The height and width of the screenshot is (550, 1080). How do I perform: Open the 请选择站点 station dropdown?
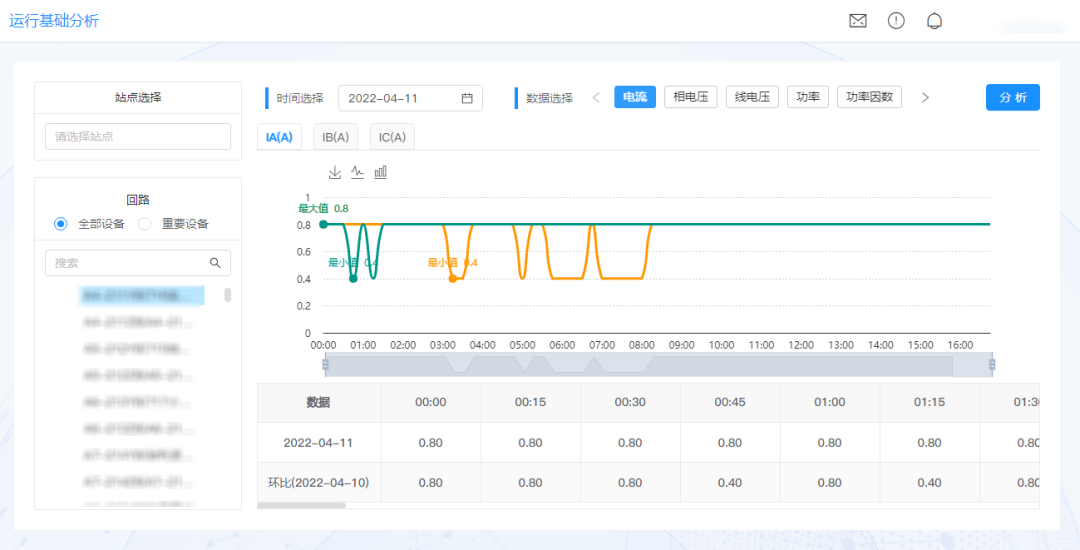coord(138,136)
